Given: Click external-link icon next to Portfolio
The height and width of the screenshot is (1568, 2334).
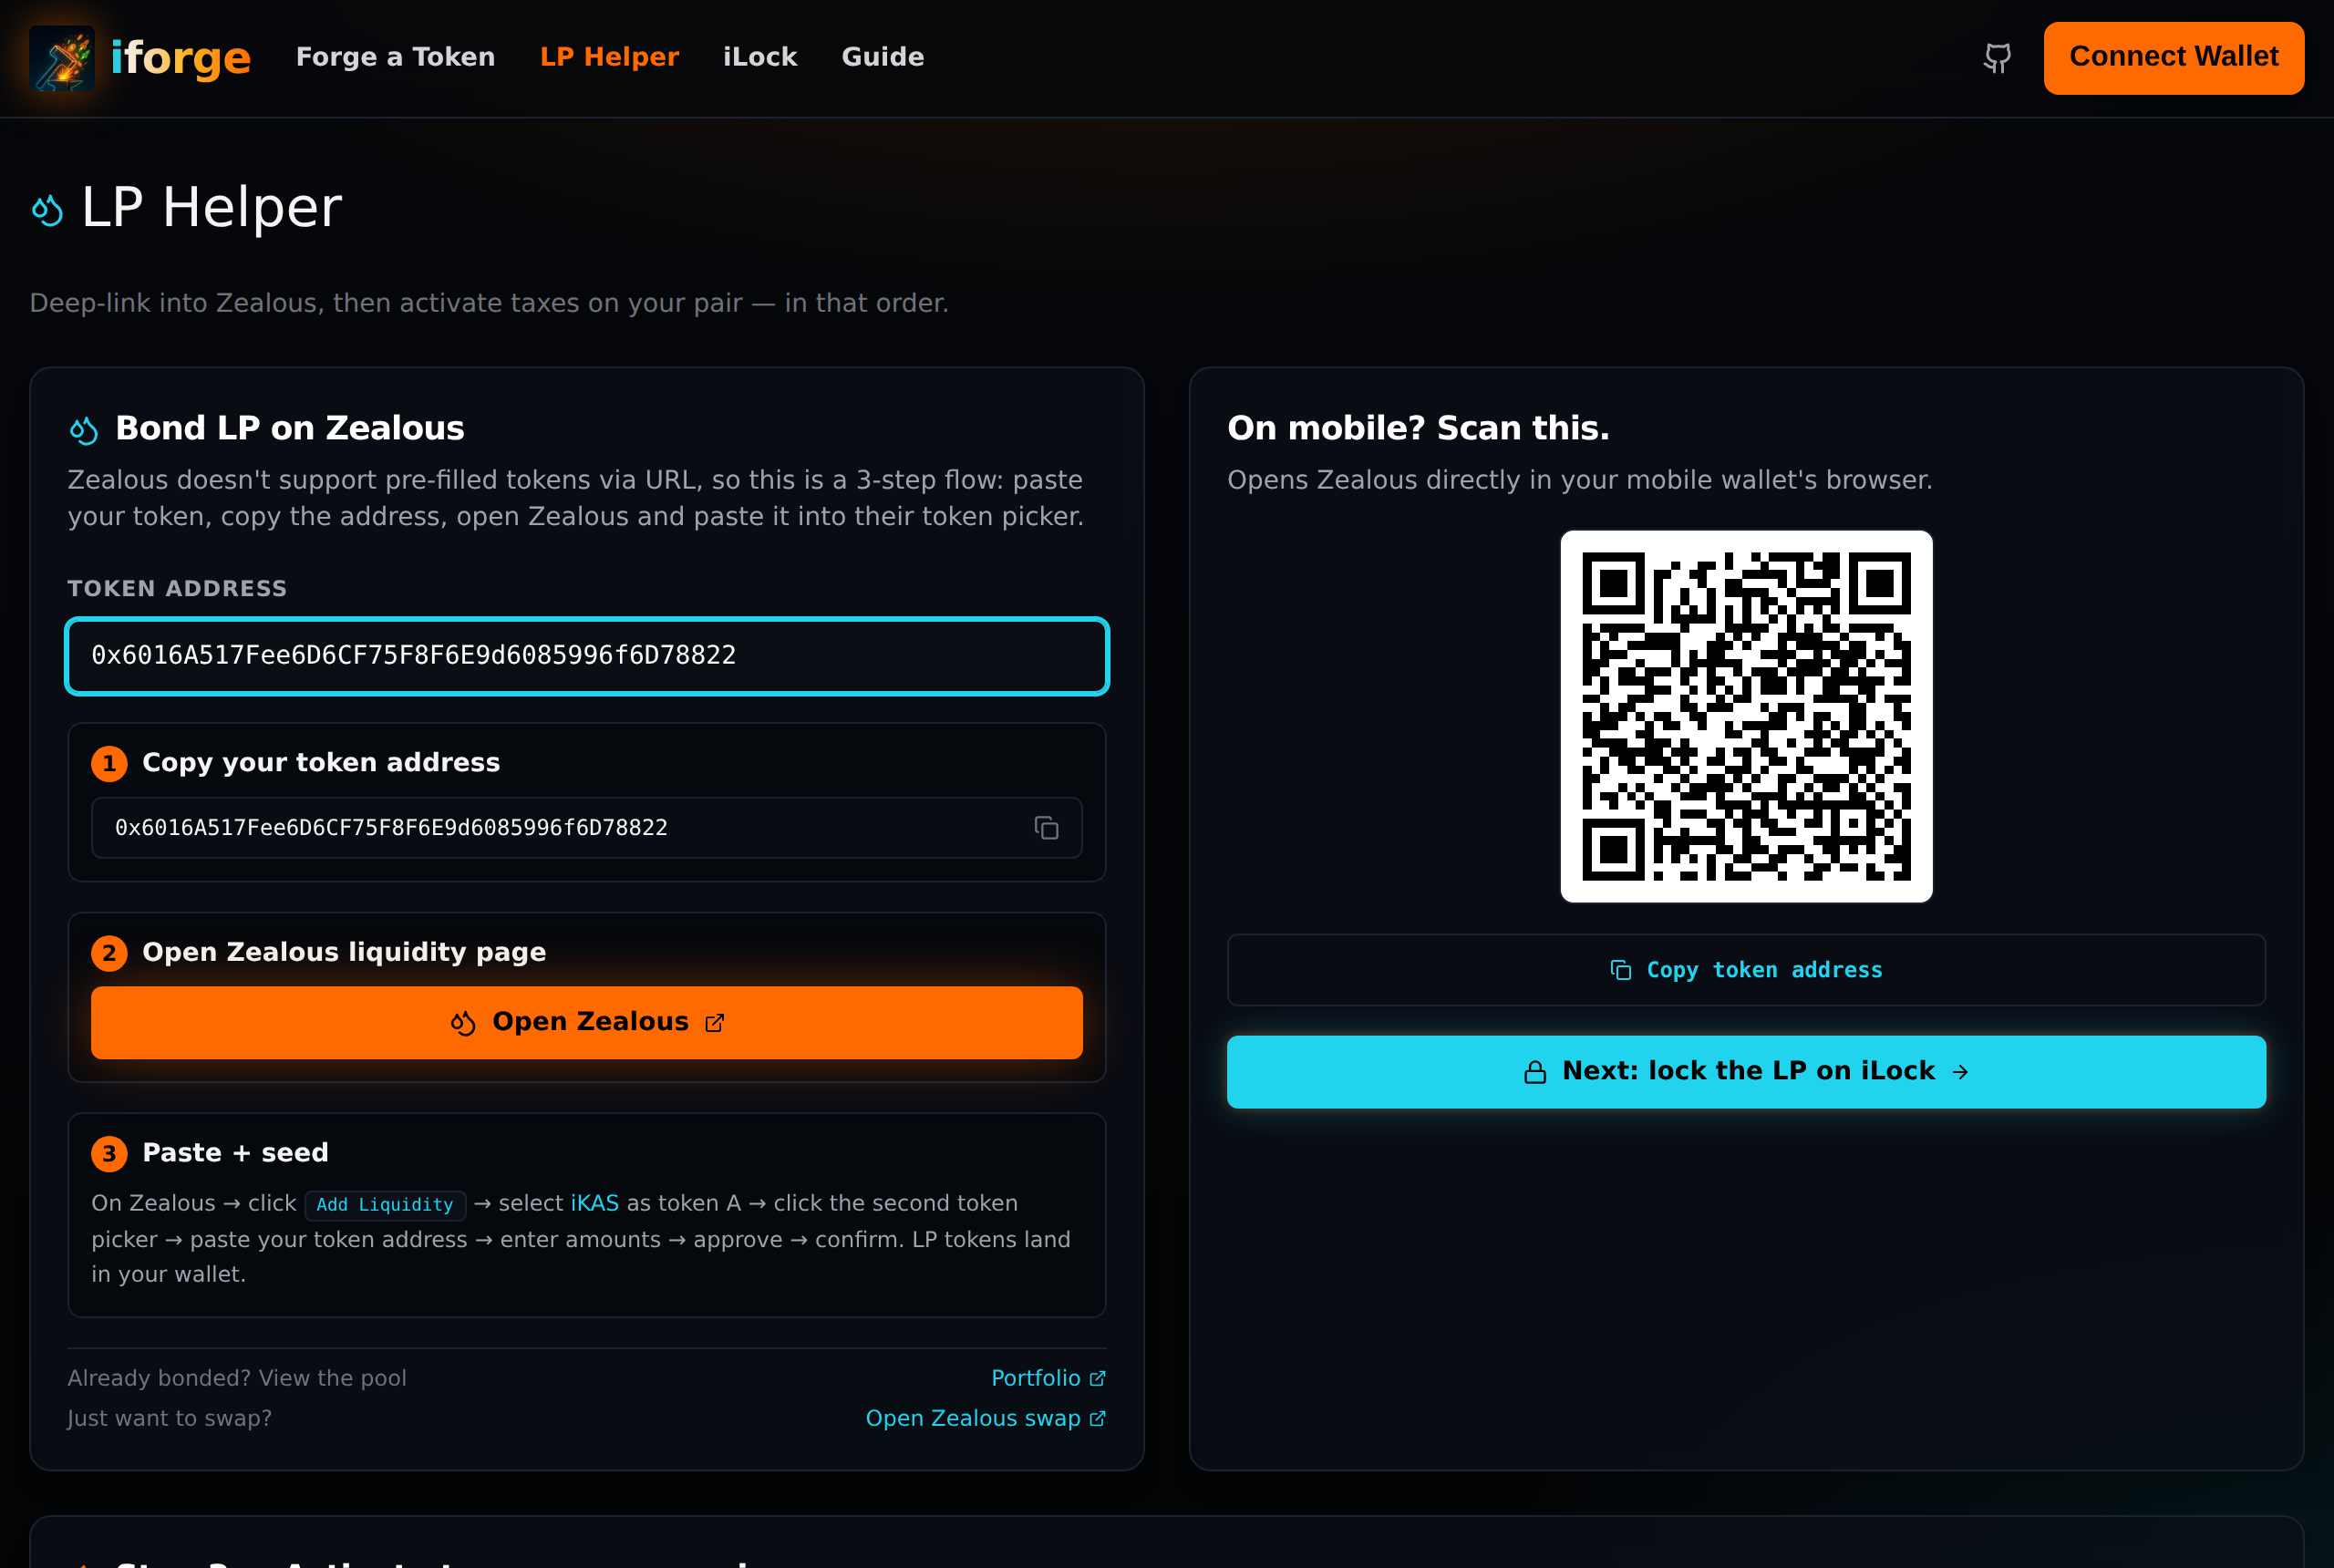Looking at the screenshot, I should tap(1097, 1379).
